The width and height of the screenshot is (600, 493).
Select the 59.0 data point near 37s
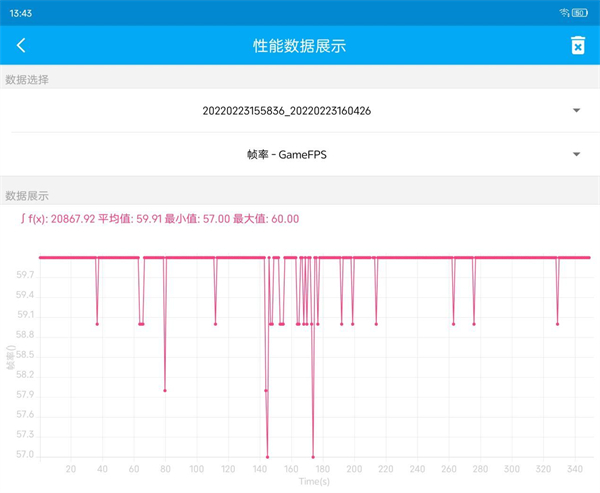tap(97, 324)
